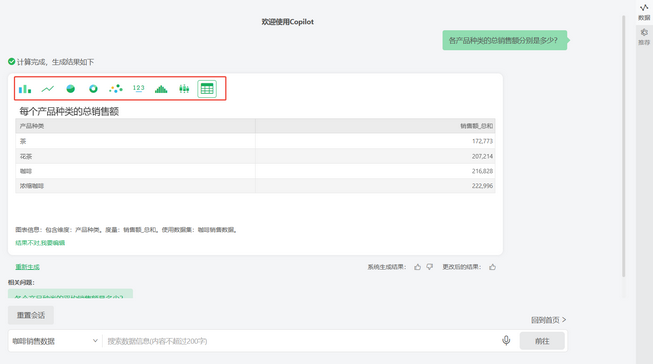
Task: Thumbs up the modified result
Action: (x=493, y=267)
